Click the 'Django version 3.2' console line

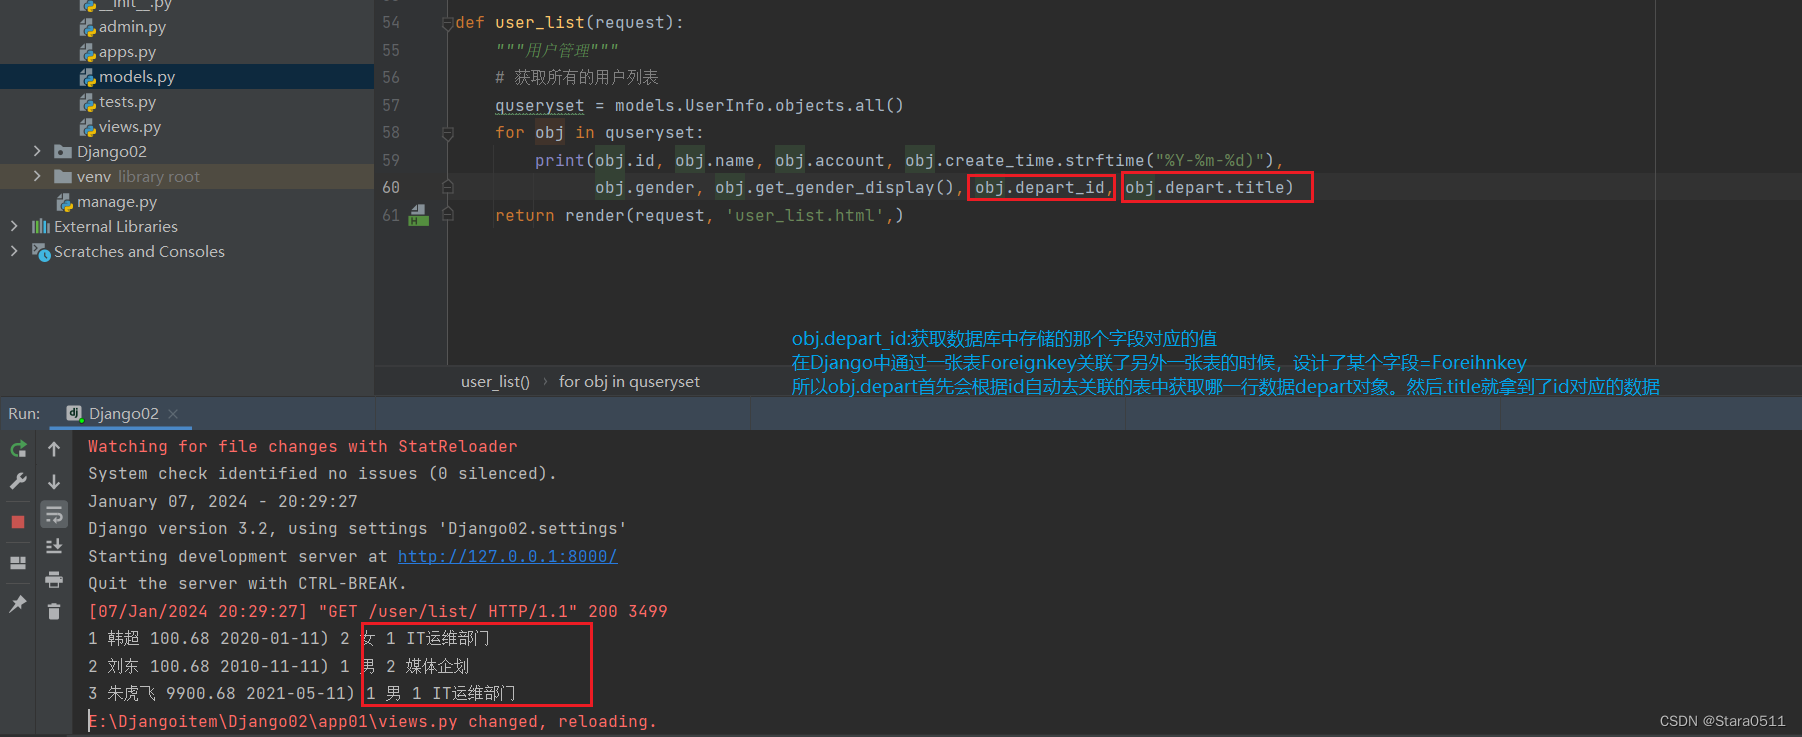(357, 529)
